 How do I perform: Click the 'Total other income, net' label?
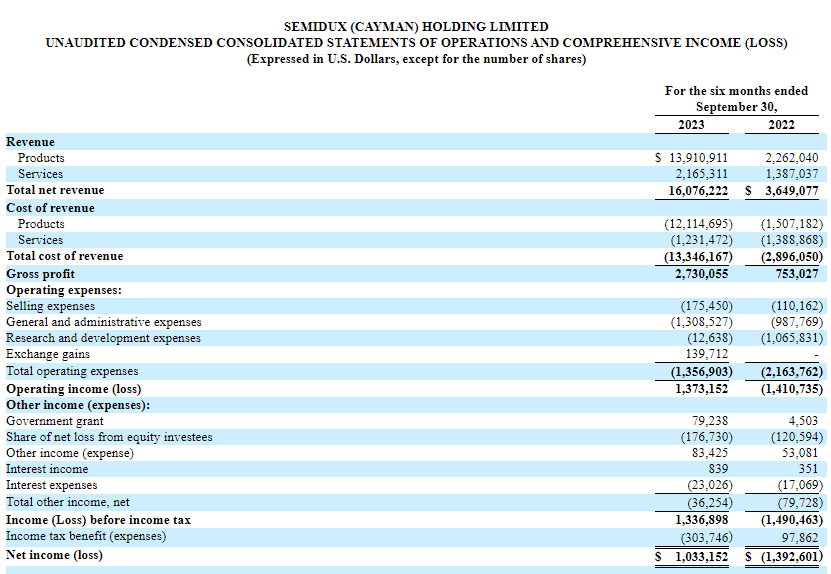coord(67,502)
